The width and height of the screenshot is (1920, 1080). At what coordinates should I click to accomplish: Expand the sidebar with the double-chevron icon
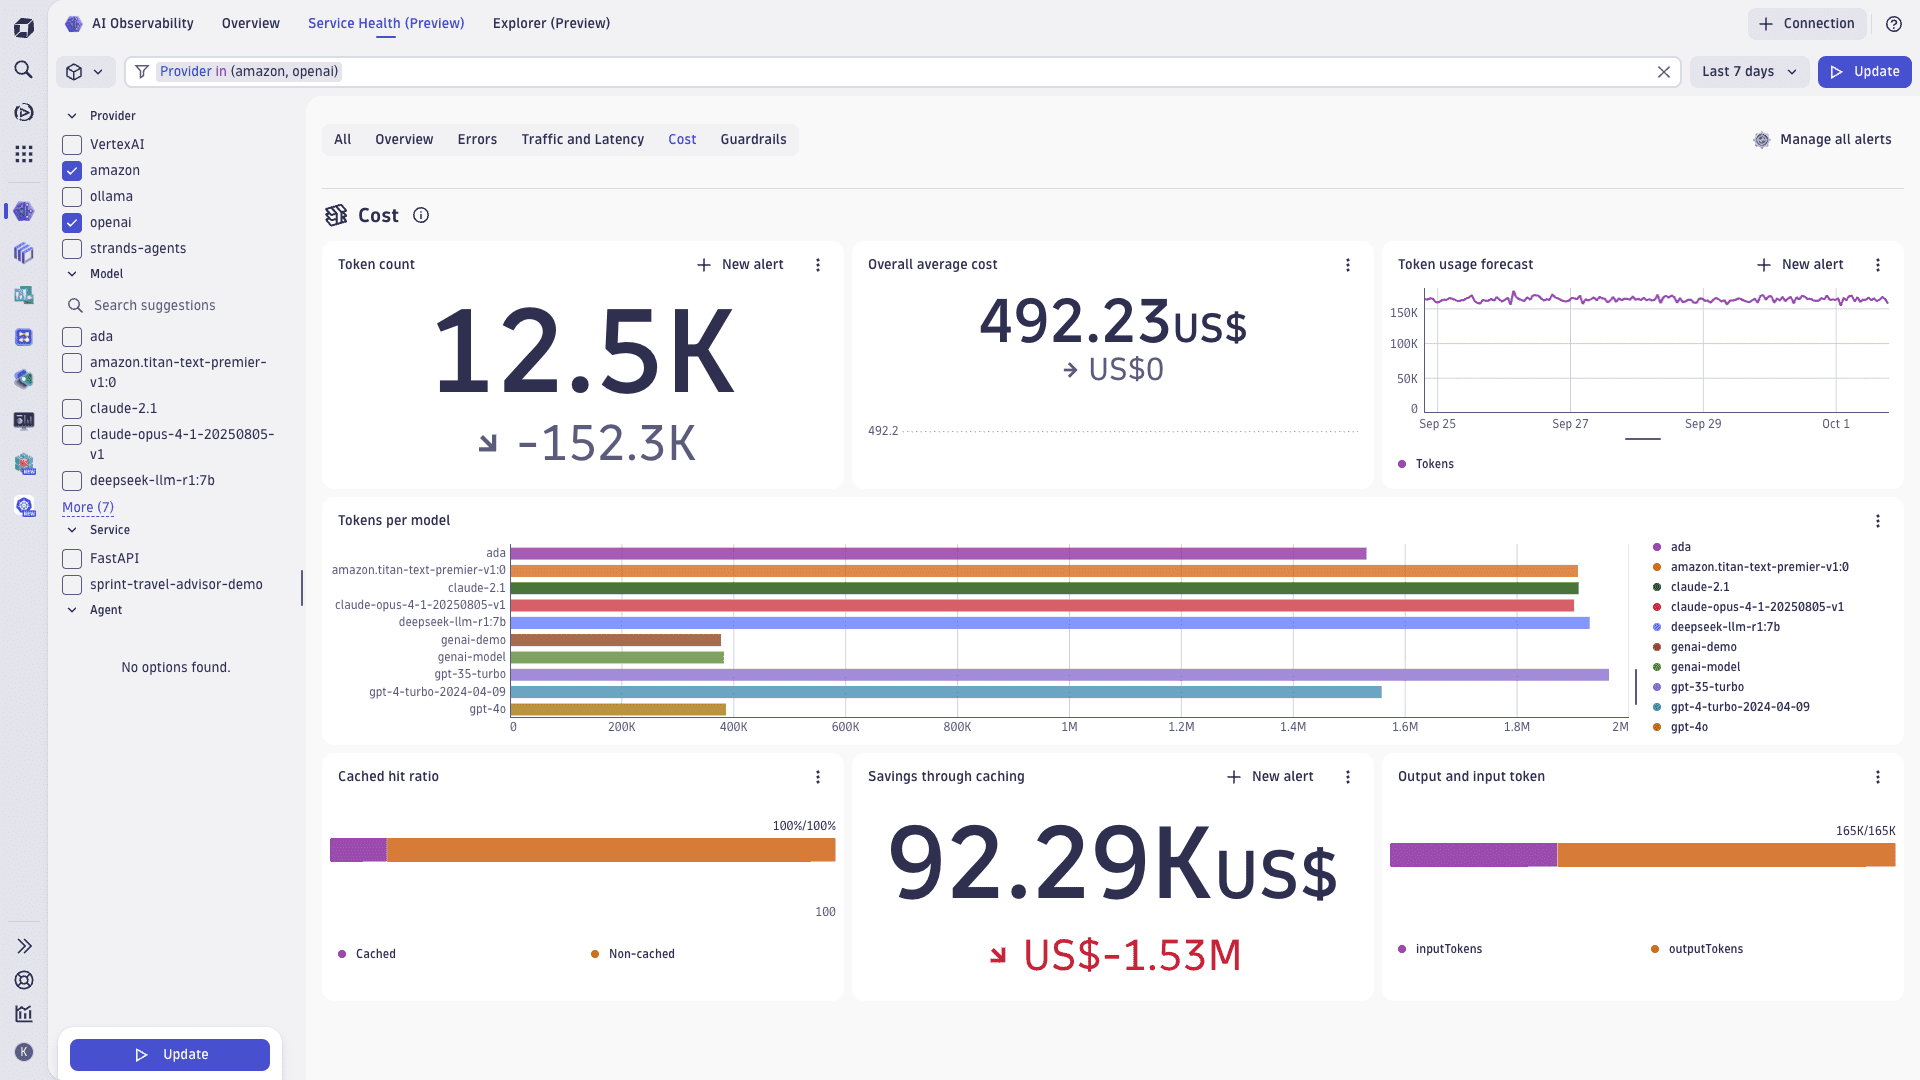tap(24, 945)
